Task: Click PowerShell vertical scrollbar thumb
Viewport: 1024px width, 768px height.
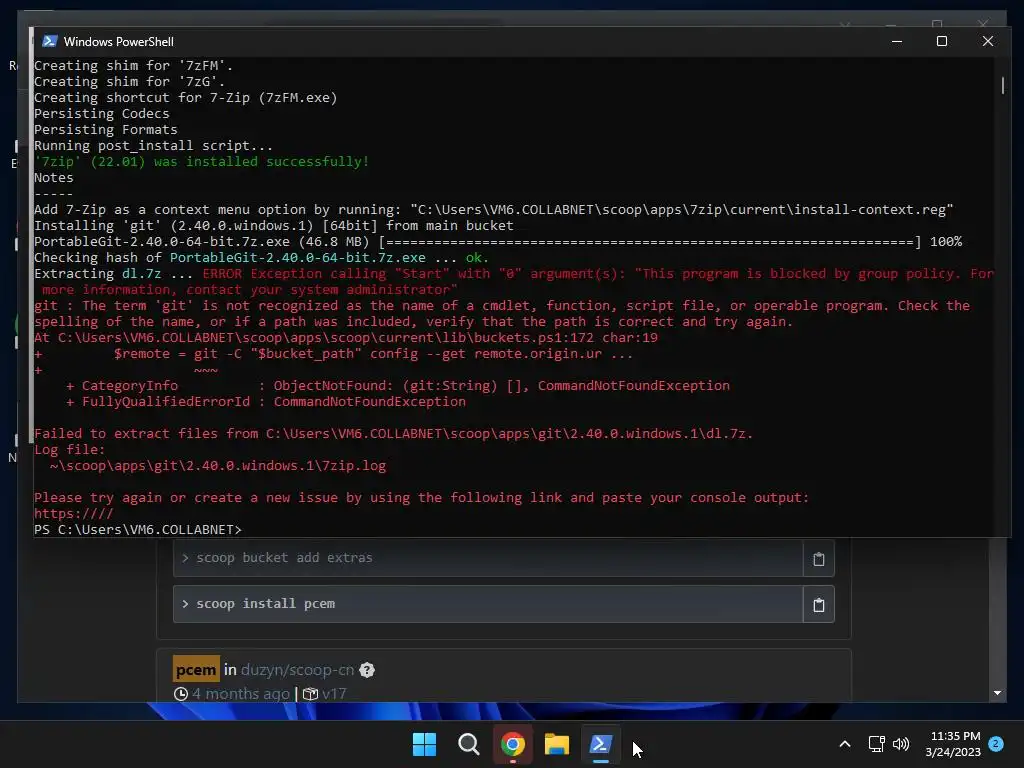Action: pyautogui.click(x=1002, y=85)
